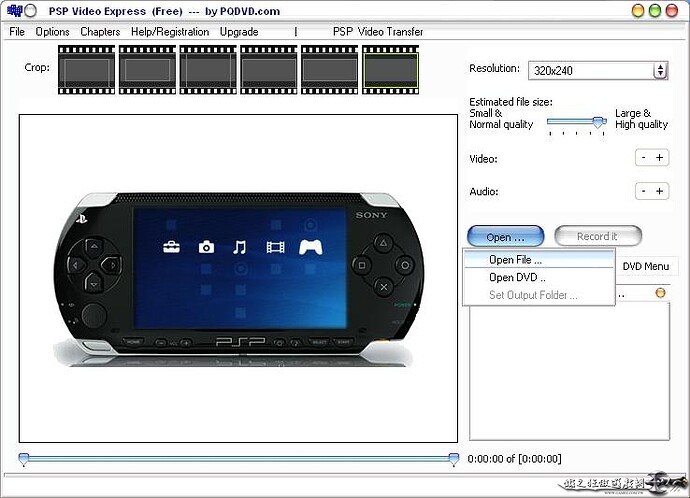Open PSP Video Transfer menu item
This screenshot has height=498, width=690.
coord(378,32)
